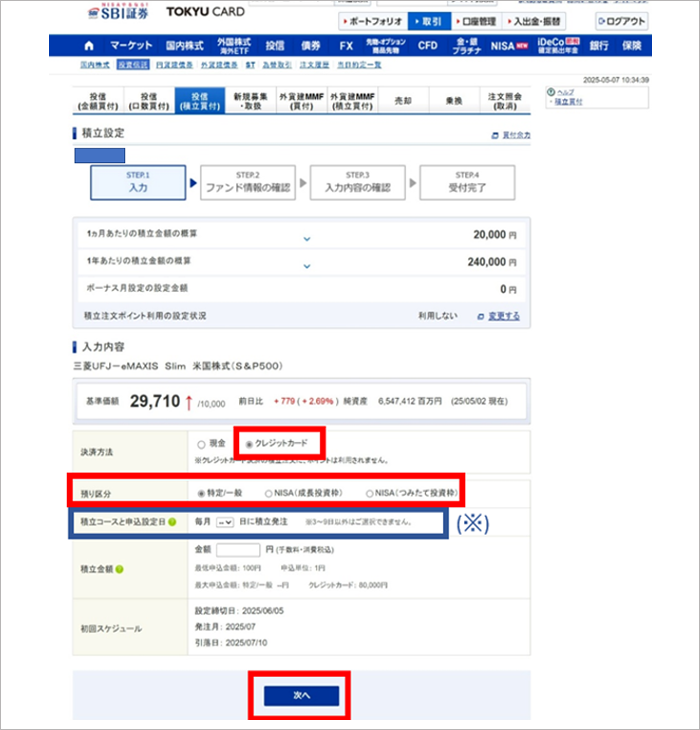Expand 1年あたりの積立金額 details chevron

[307, 265]
